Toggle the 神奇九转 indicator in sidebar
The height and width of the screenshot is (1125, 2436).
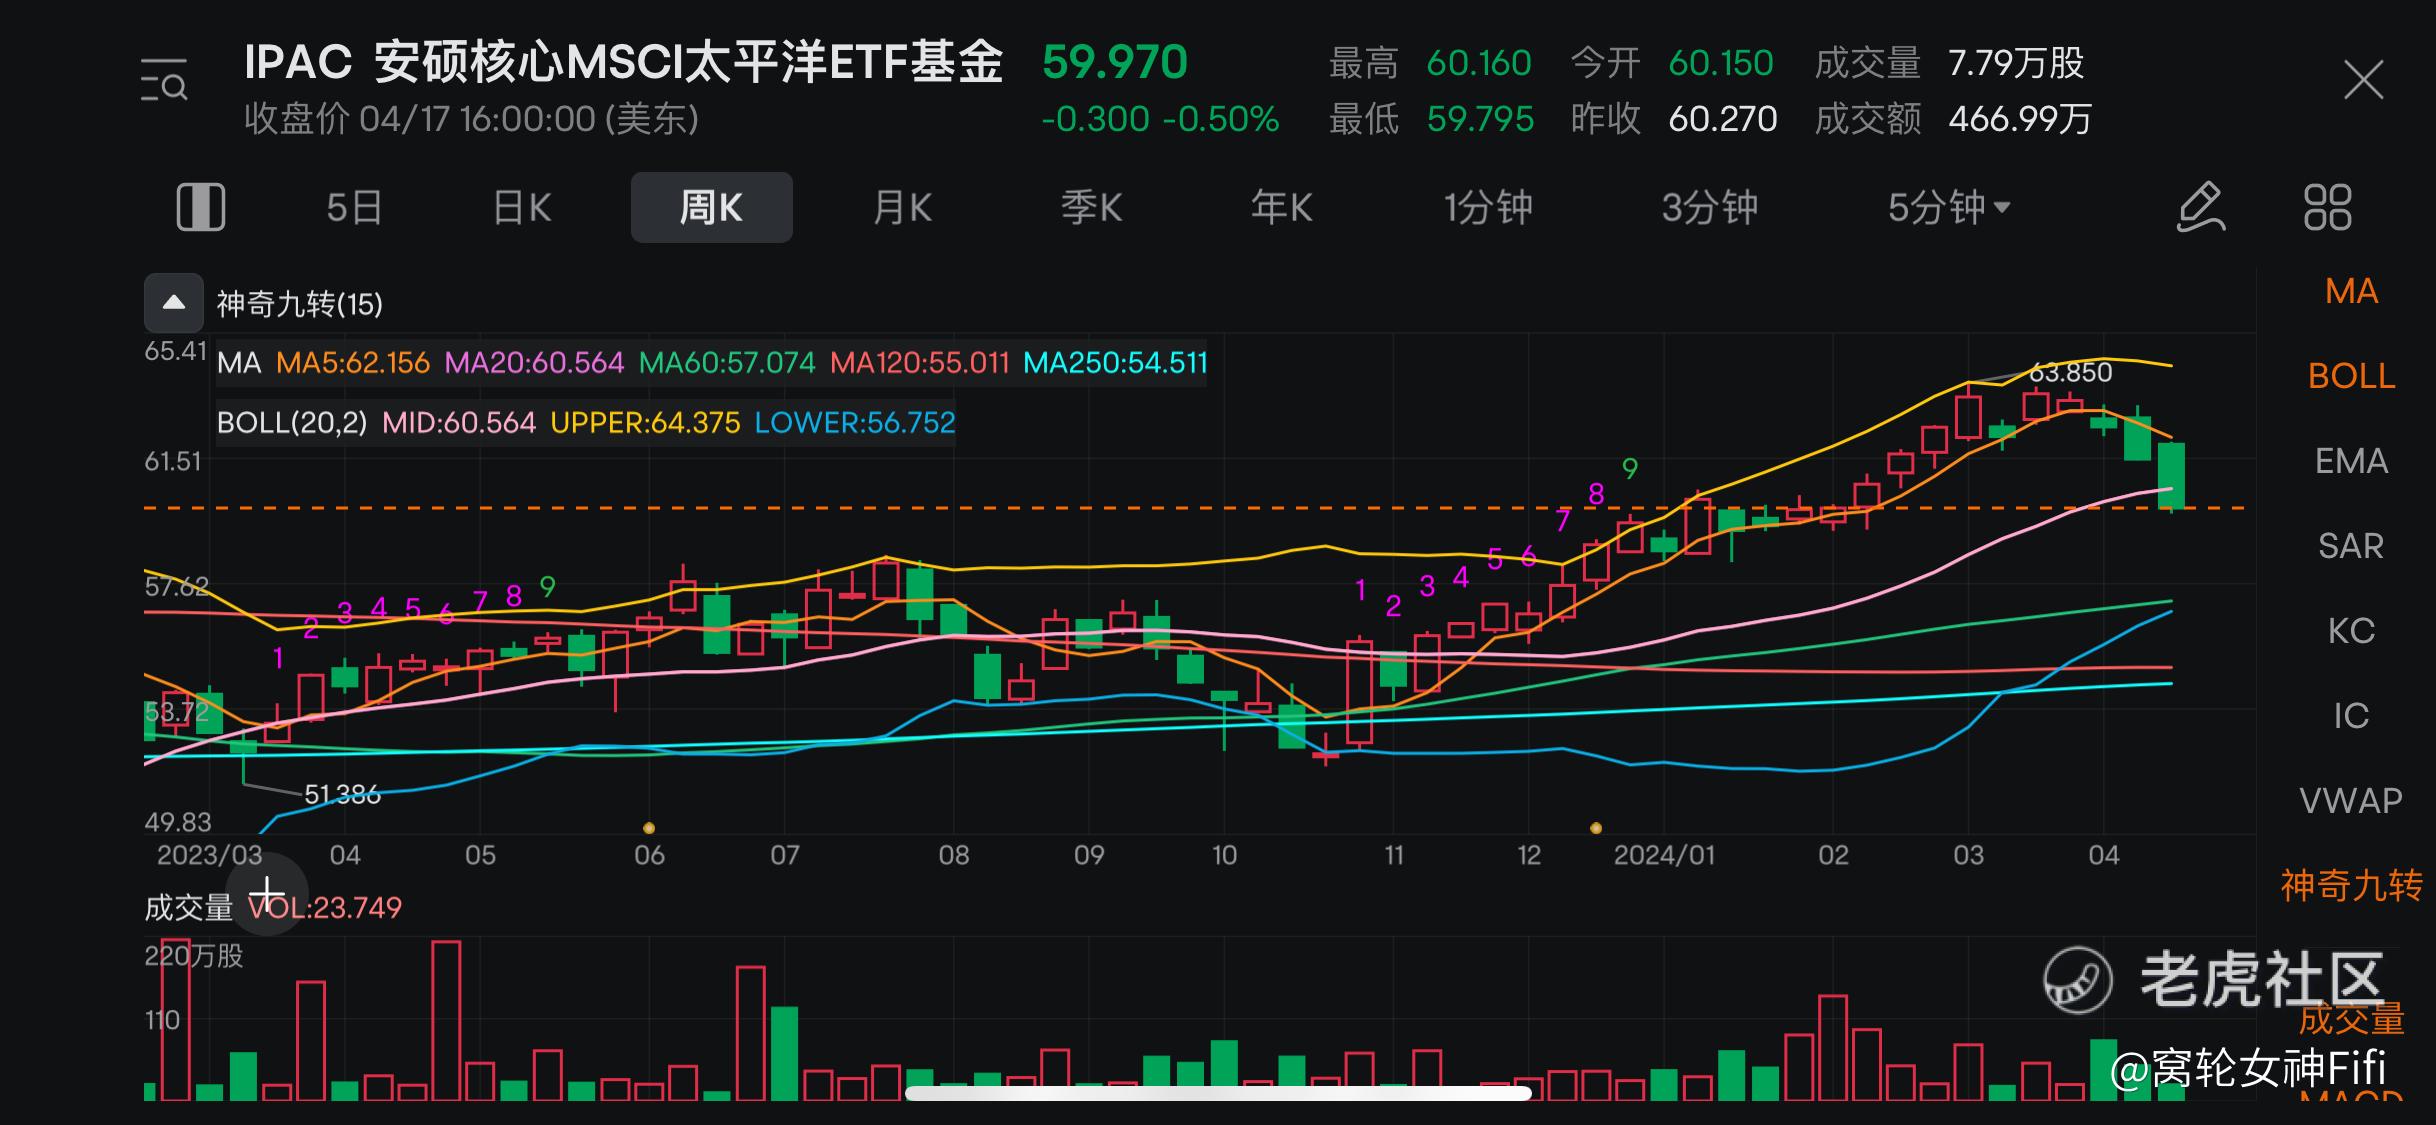click(2351, 886)
